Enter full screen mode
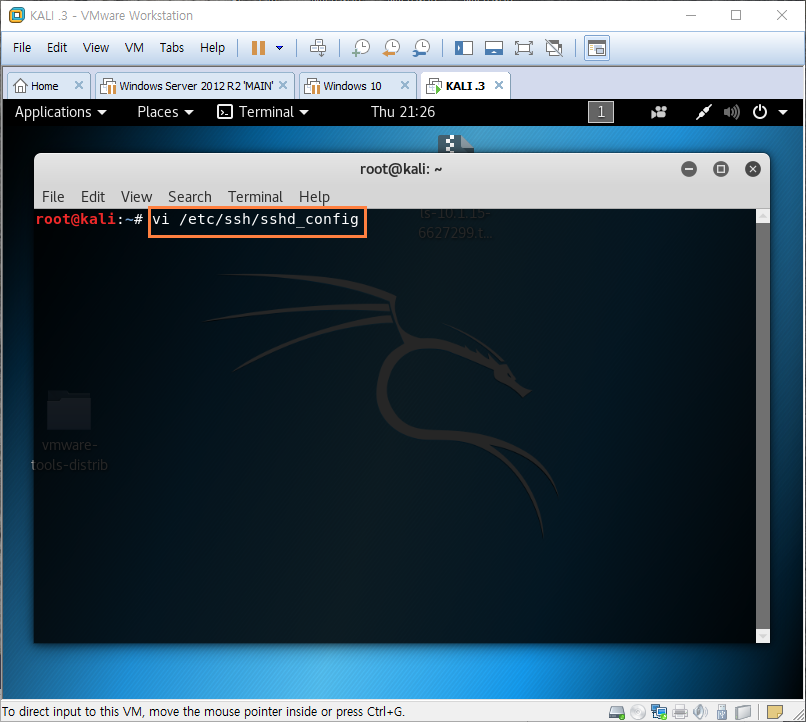The image size is (806, 722). pyautogui.click(x=524, y=48)
